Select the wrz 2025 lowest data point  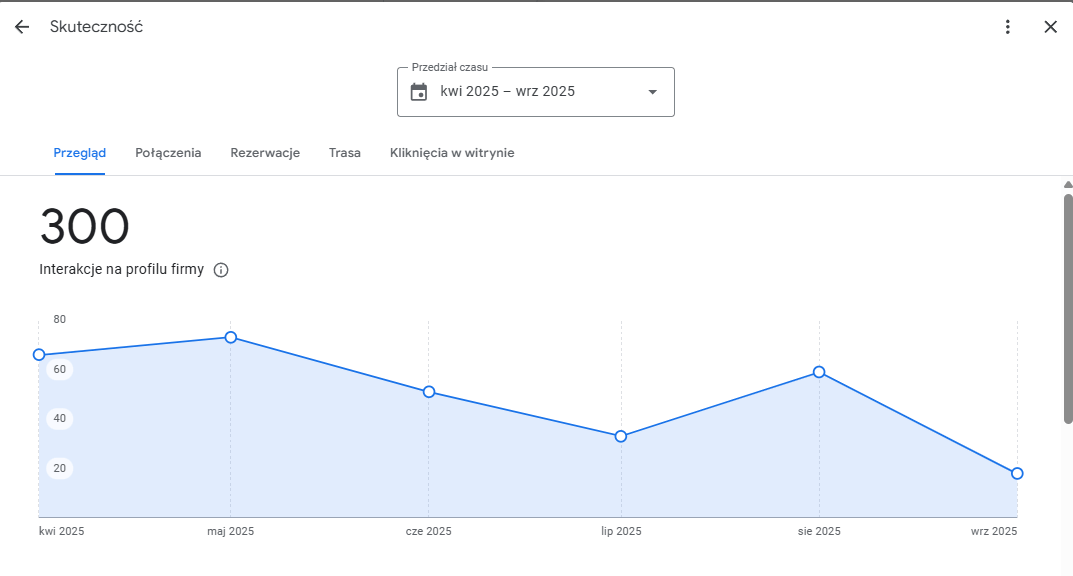[1017, 473]
